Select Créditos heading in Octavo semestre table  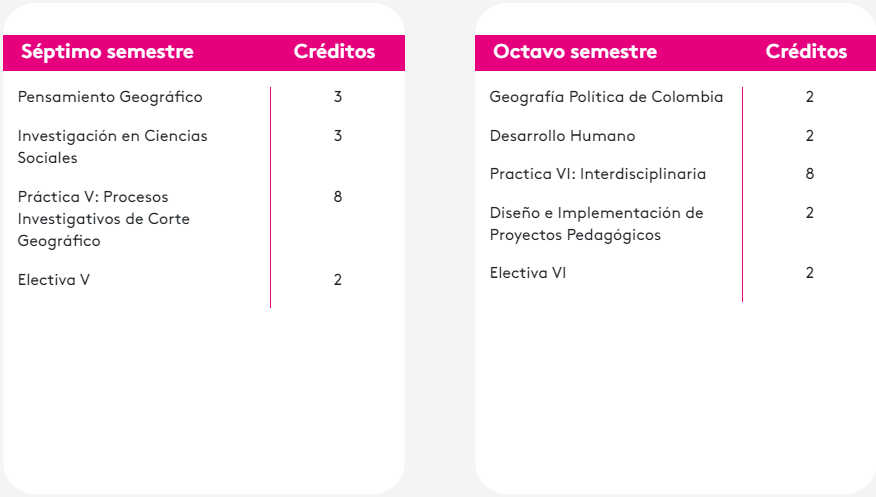(806, 52)
